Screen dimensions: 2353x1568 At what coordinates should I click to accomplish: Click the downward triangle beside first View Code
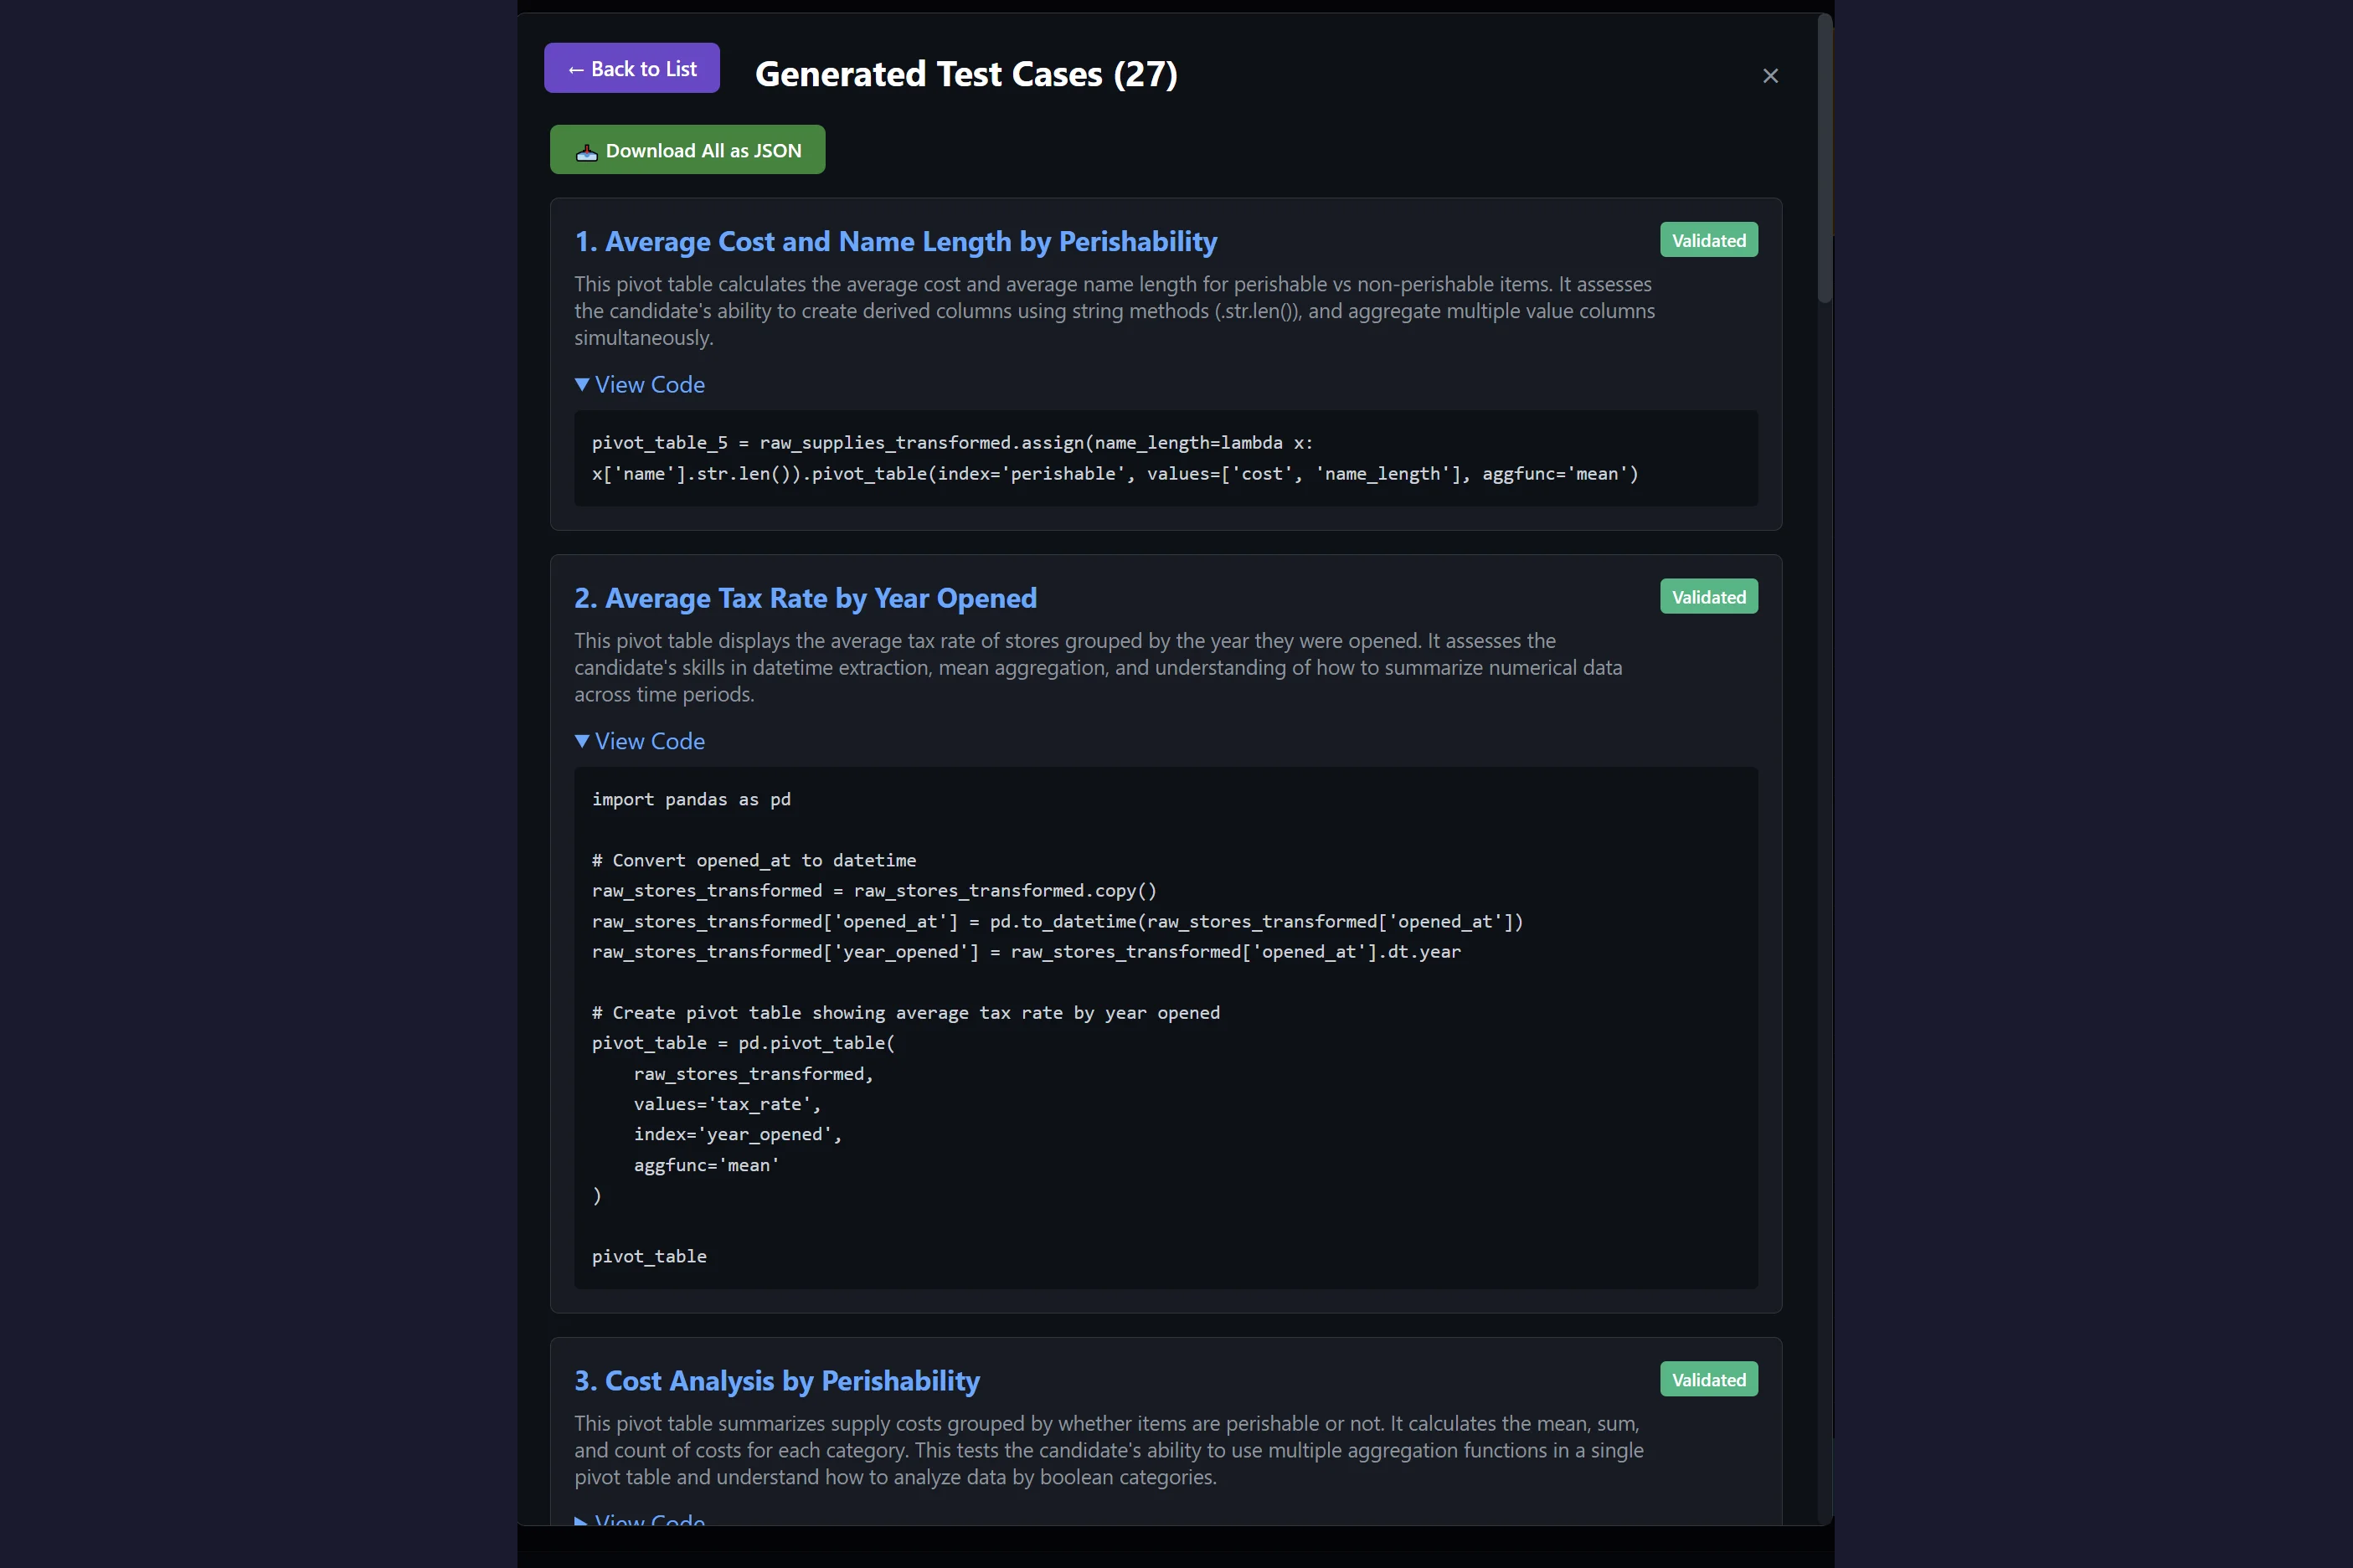[x=583, y=384]
